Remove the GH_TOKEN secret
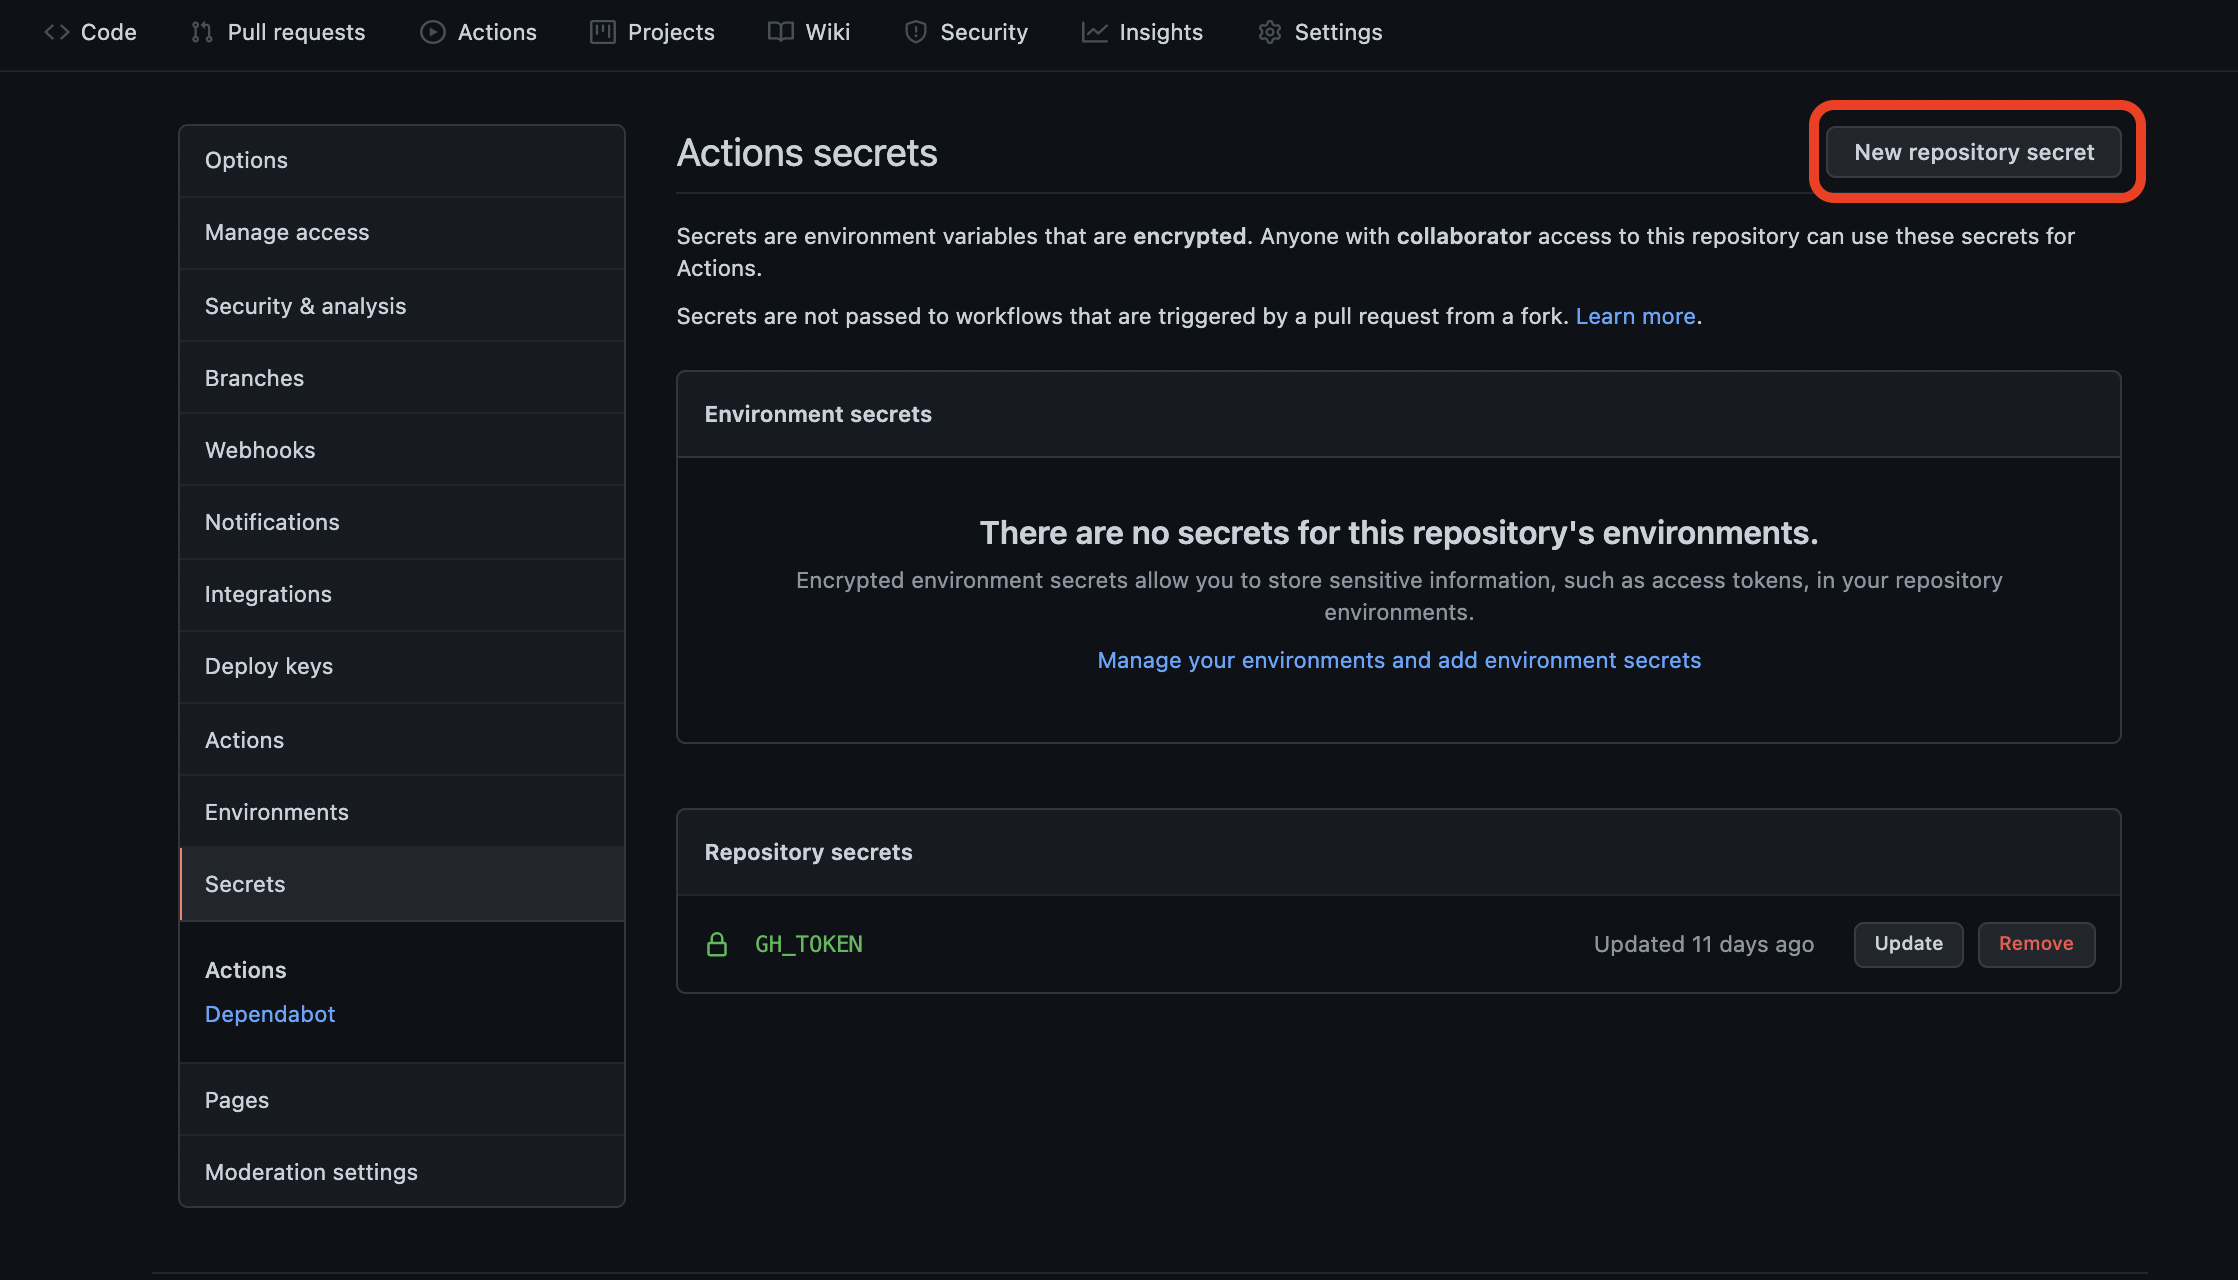This screenshot has width=2238, height=1280. [x=2035, y=944]
